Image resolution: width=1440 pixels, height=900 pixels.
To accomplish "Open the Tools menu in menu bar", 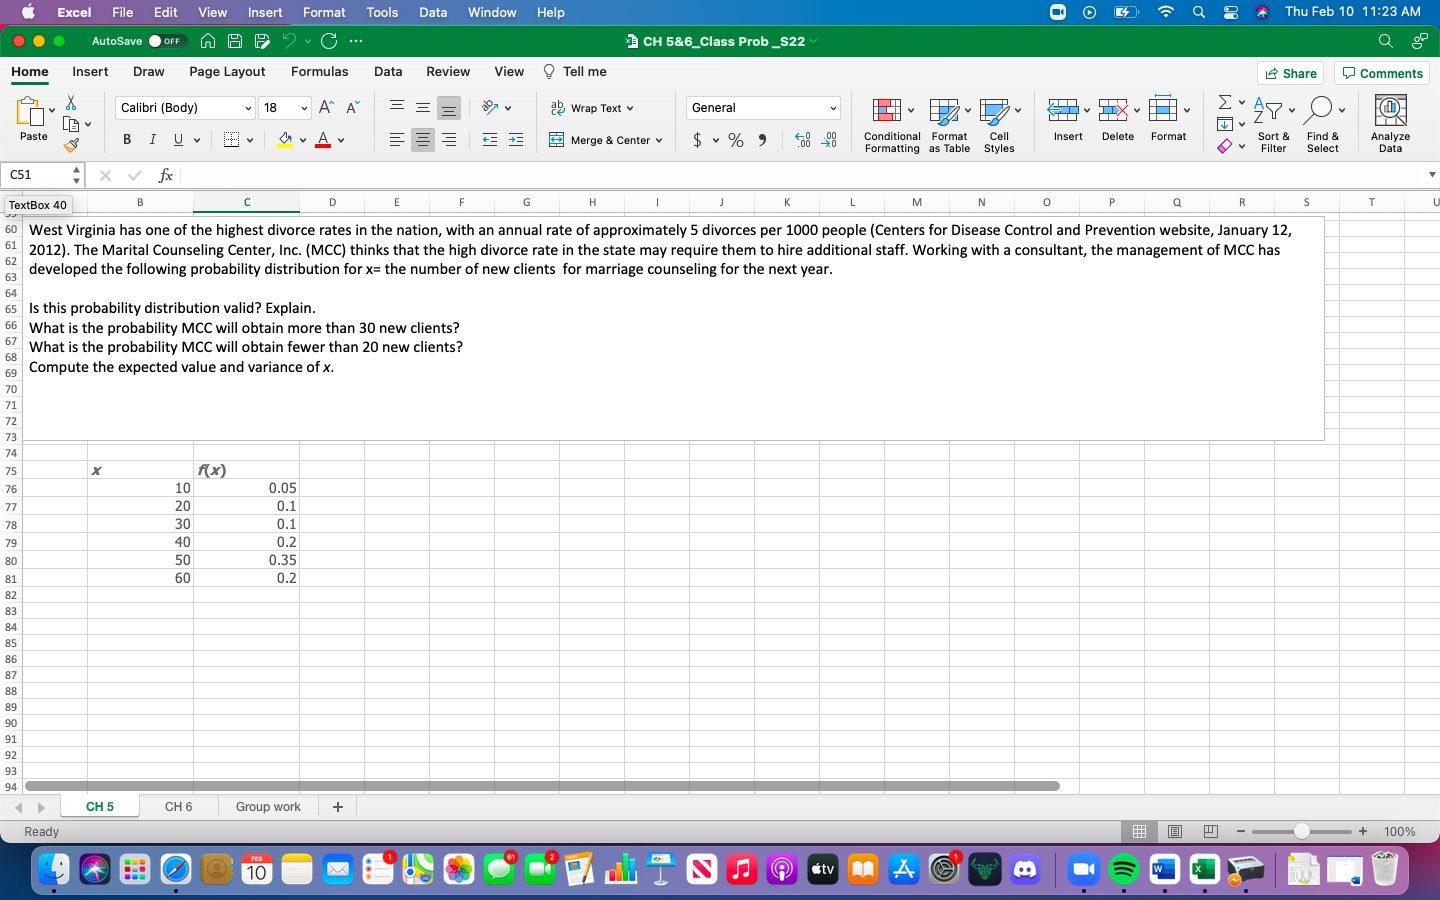I will pyautogui.click(x=382, y=12).
